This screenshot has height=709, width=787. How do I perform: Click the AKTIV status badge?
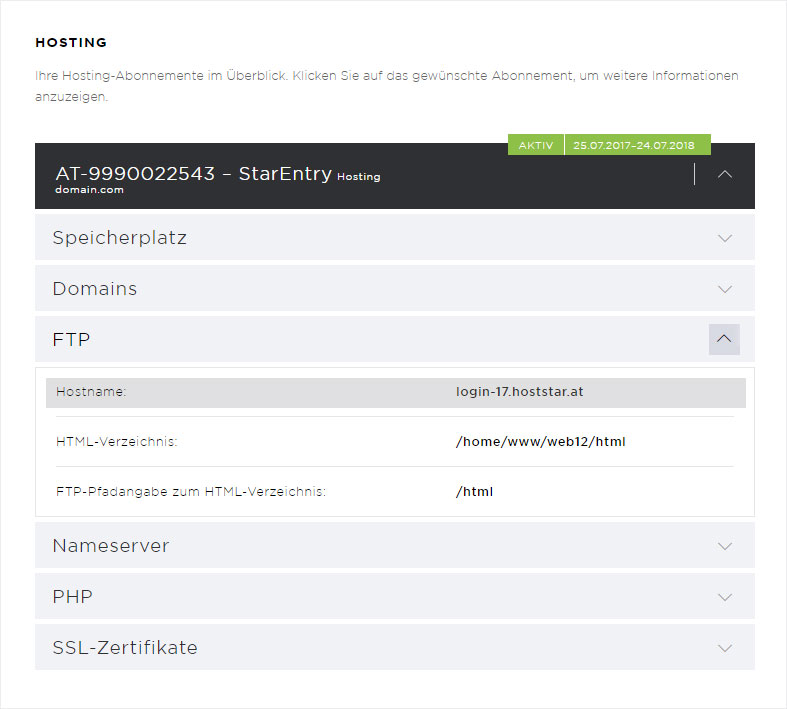(x=536, y=145)
